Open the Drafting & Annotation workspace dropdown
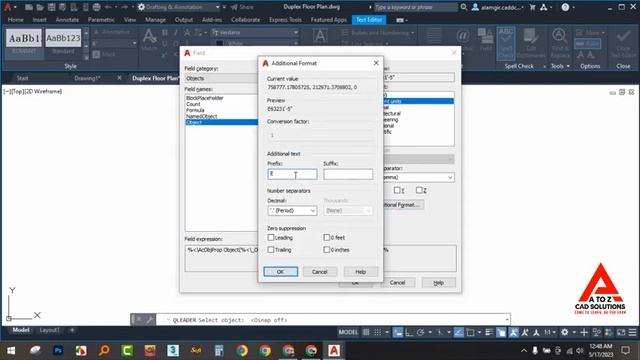This screenshot has width=640, height=360. click(217, 7)
